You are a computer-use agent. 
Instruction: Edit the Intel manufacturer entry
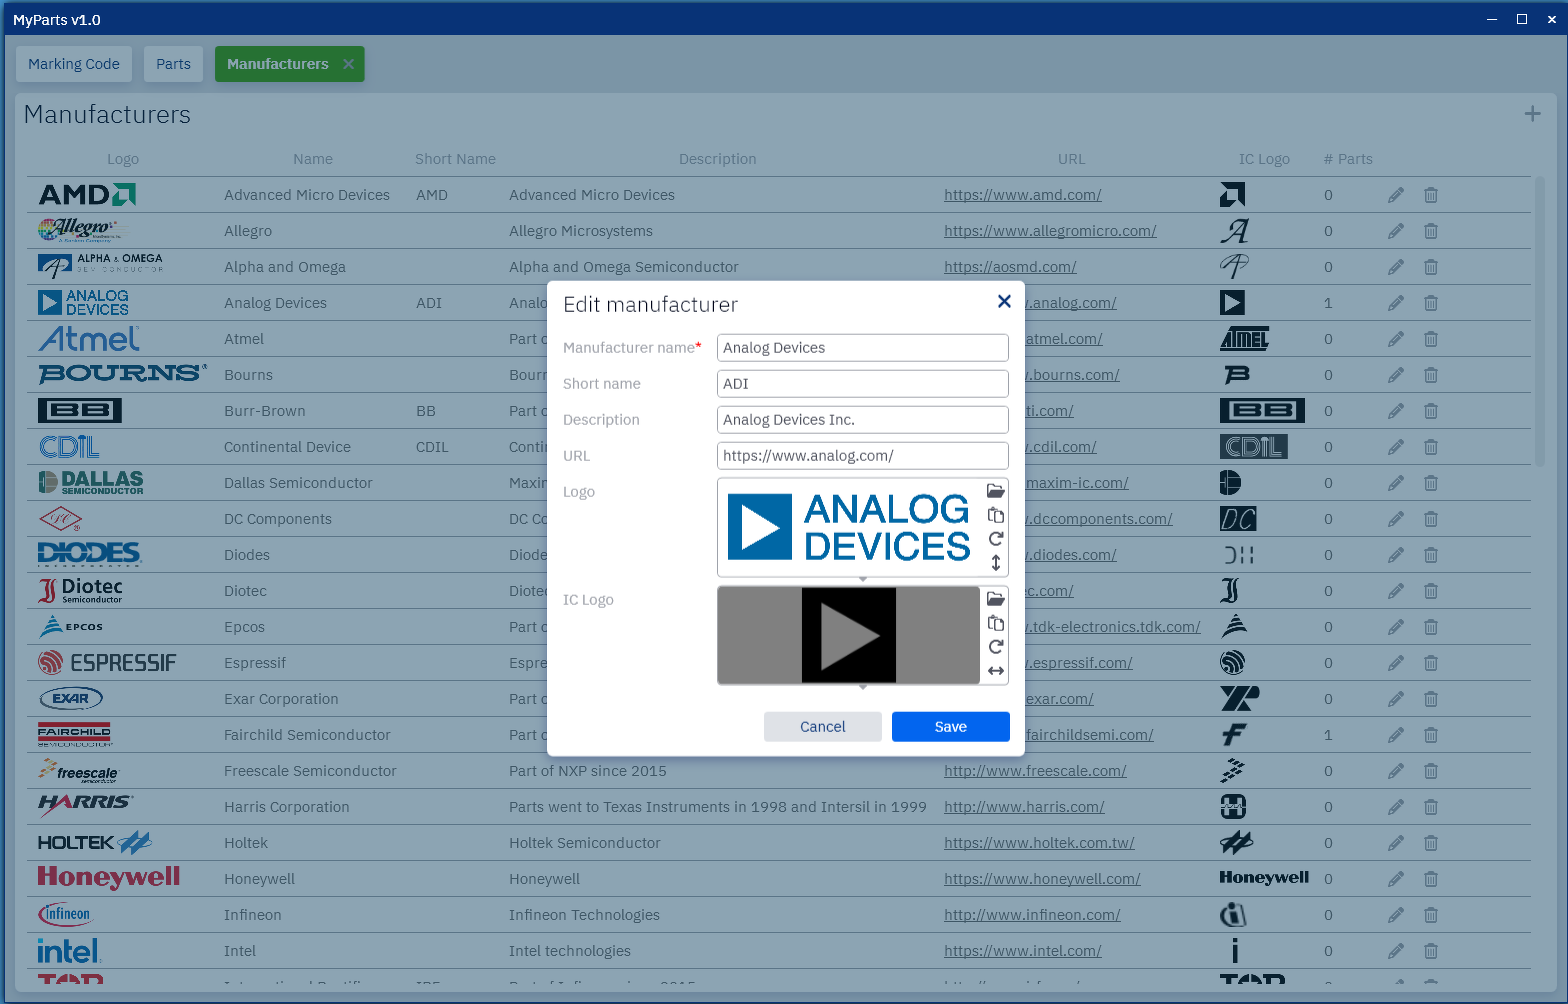[x=1396, y=951]
